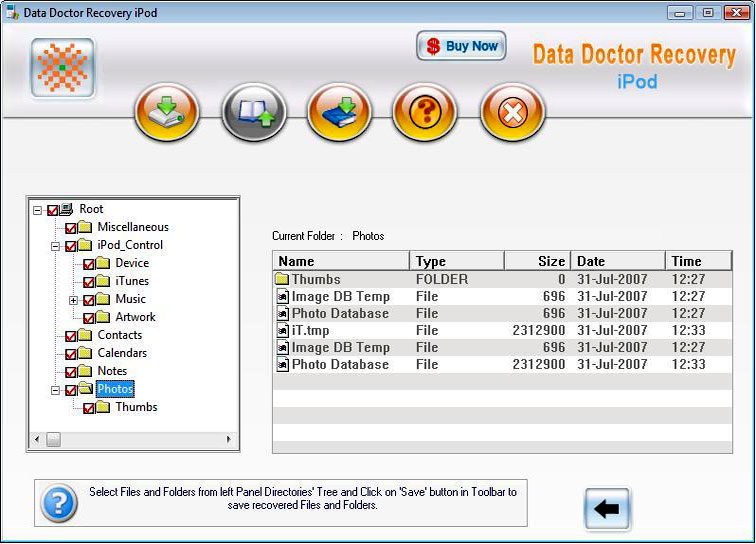The height and width of the screenshot is (544, 756).
Task: Click the iT.tmp file icon
Action: [x=283, y=330]
